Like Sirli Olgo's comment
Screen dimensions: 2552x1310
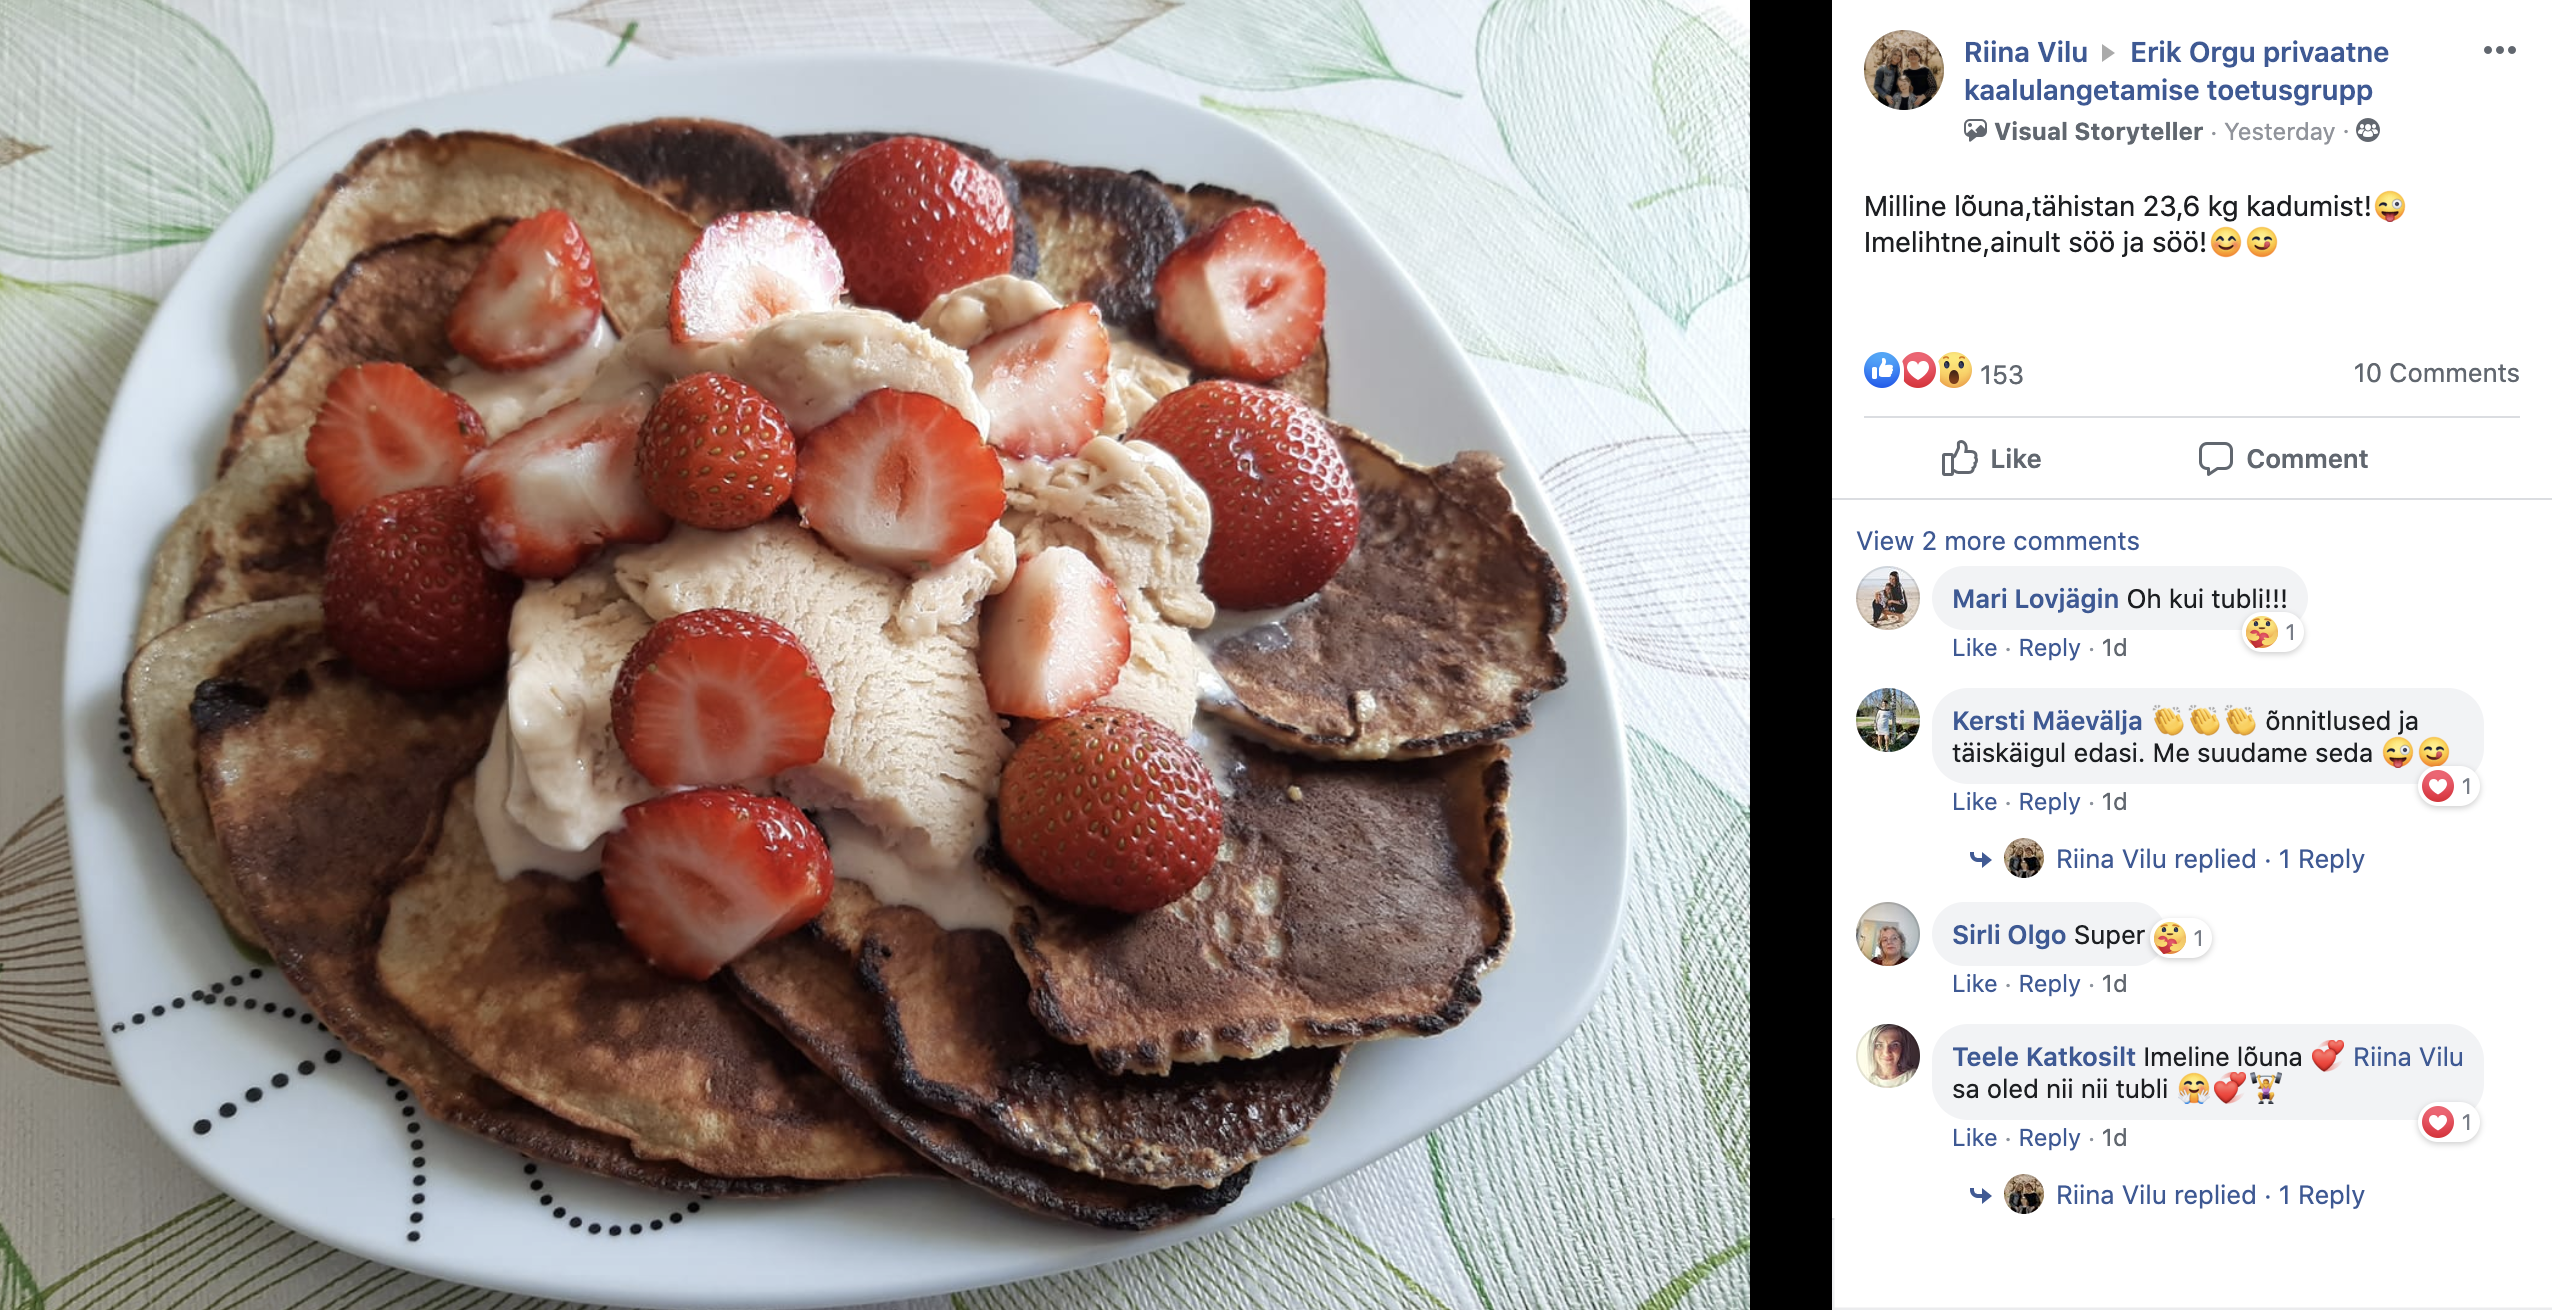[x=1974, y=984]
